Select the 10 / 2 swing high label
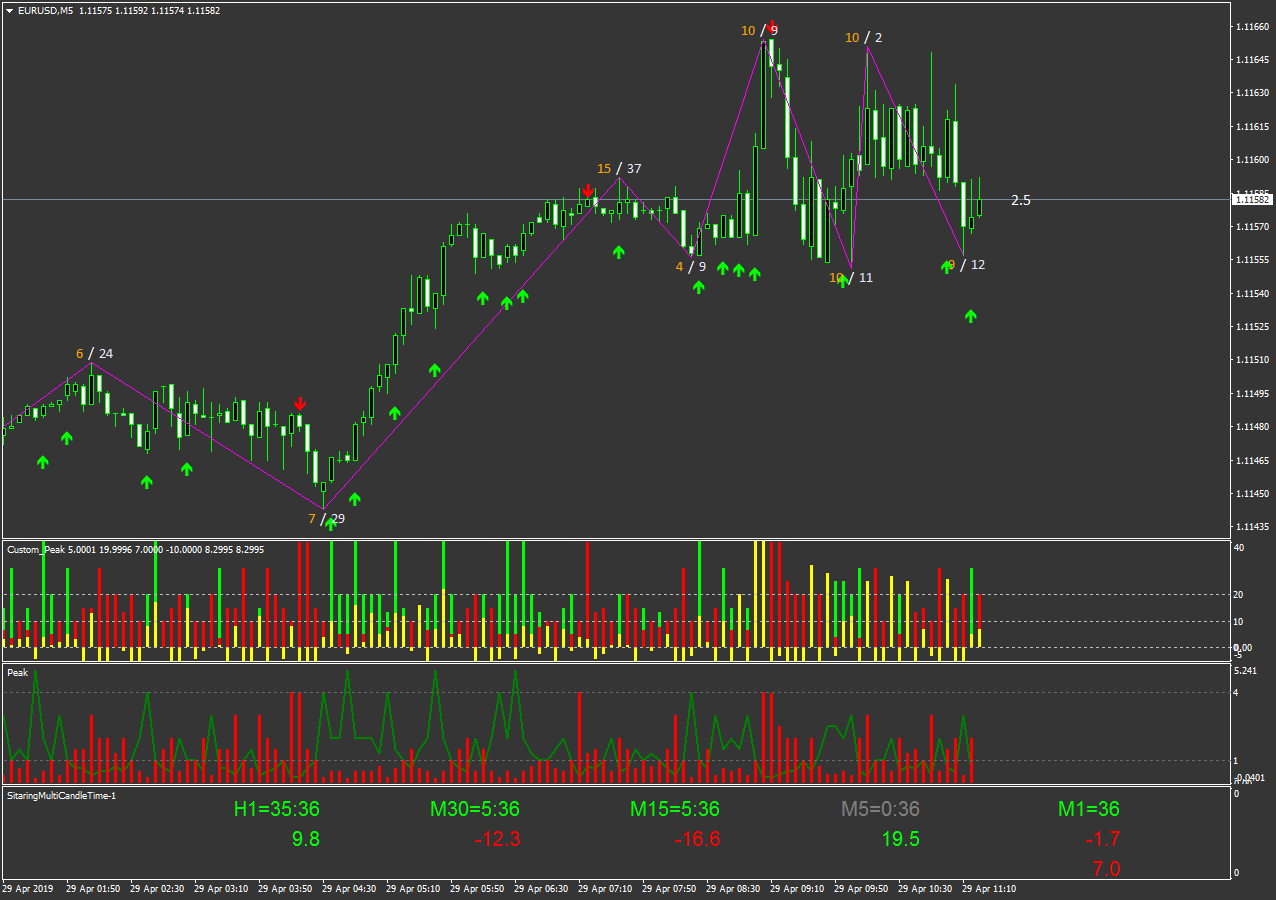The image size is (1276, 900). point(864,38)
